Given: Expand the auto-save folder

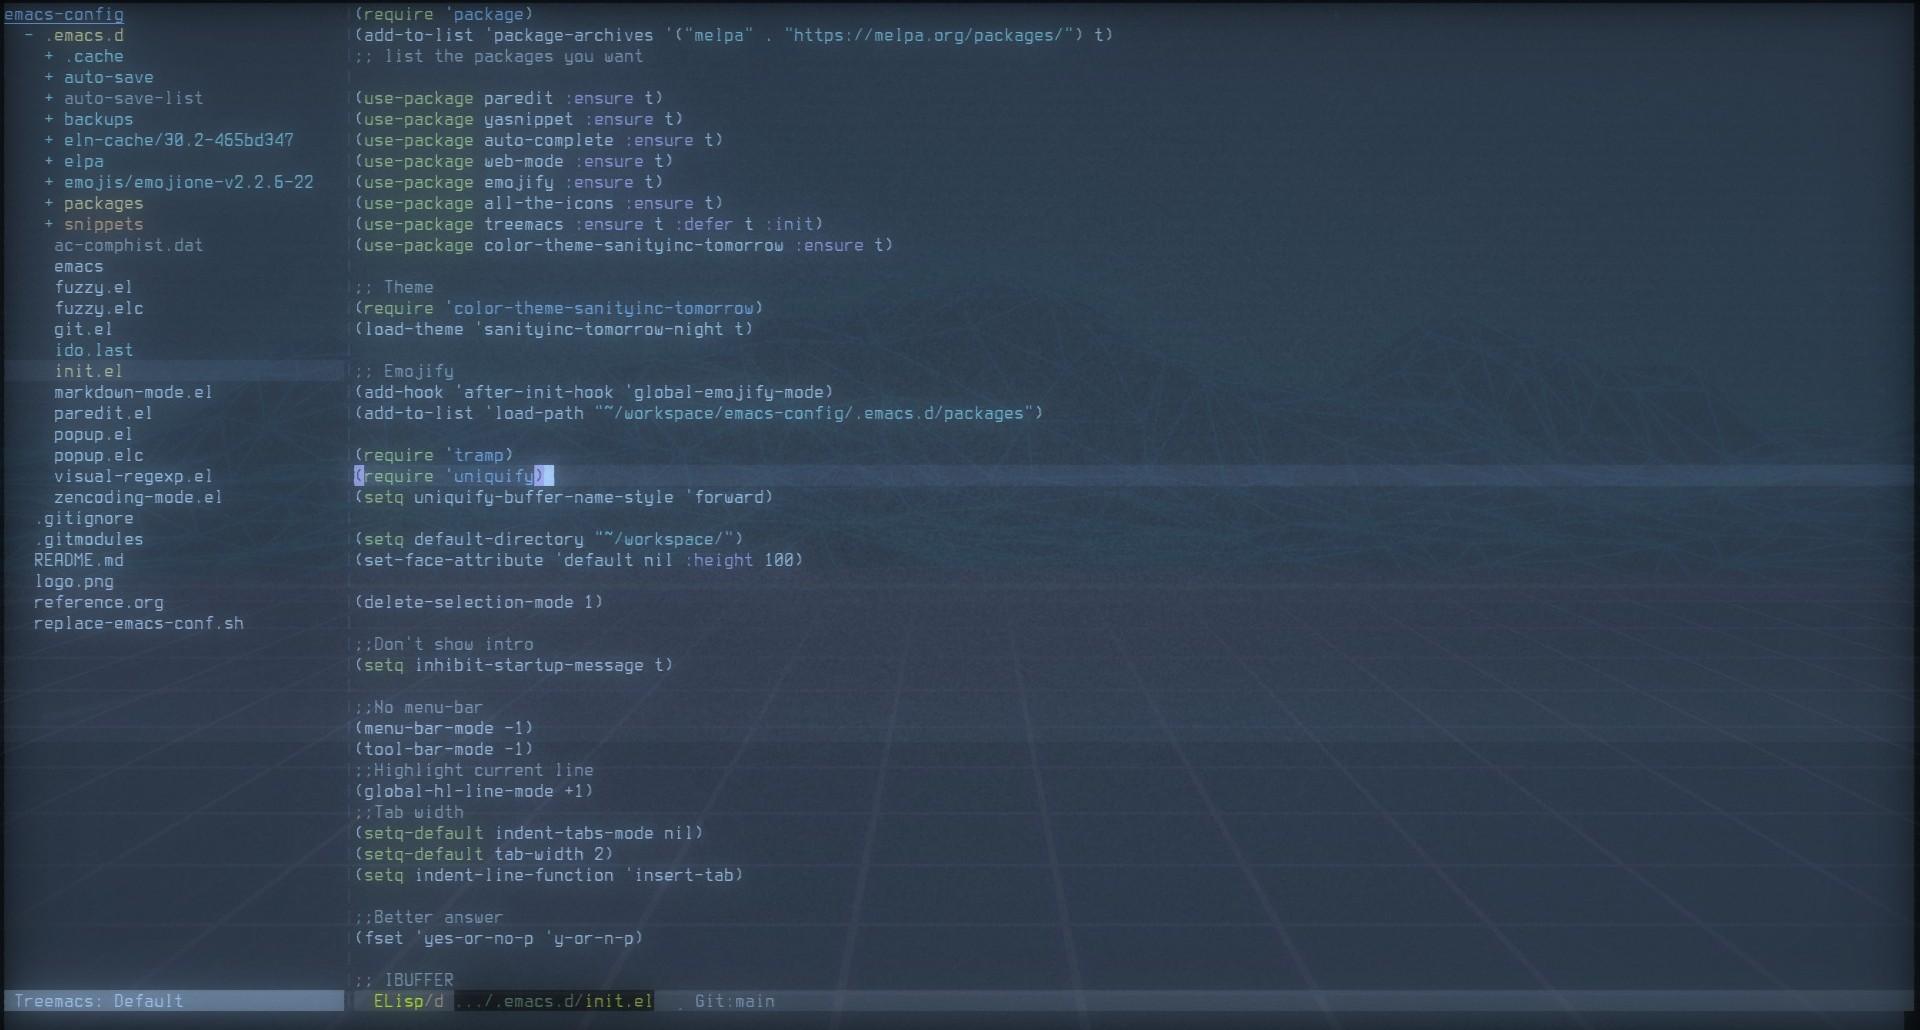Looking at the screenshot, I should click(49, 77).
